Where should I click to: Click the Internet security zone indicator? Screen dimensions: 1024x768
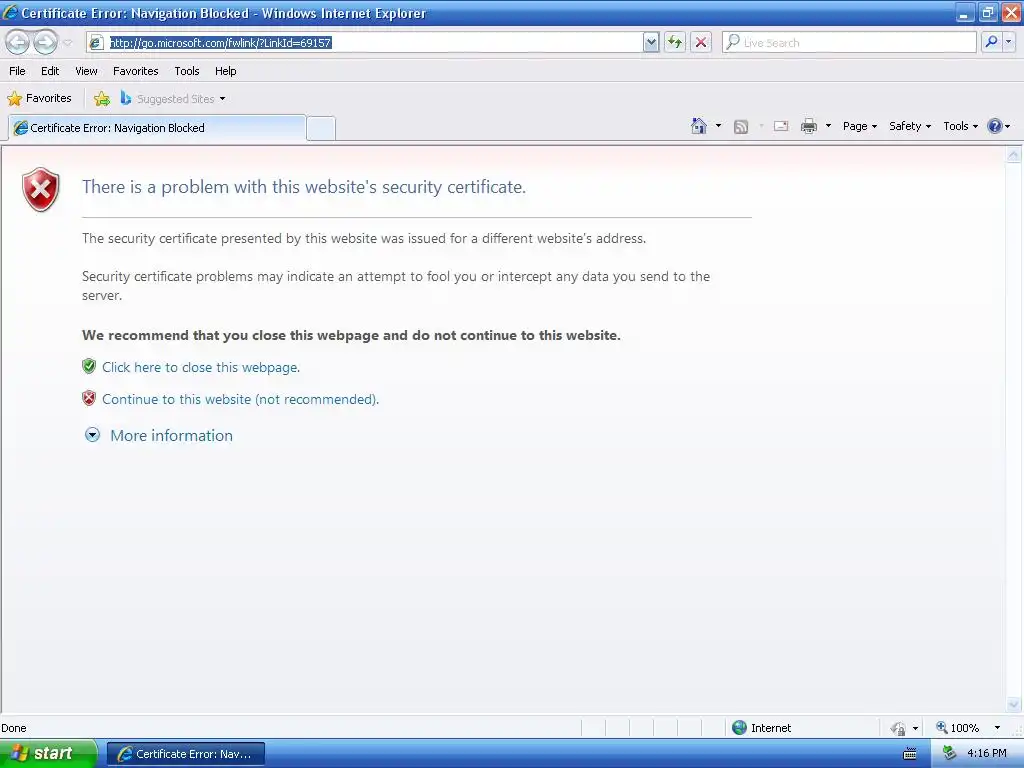point(761,728)
